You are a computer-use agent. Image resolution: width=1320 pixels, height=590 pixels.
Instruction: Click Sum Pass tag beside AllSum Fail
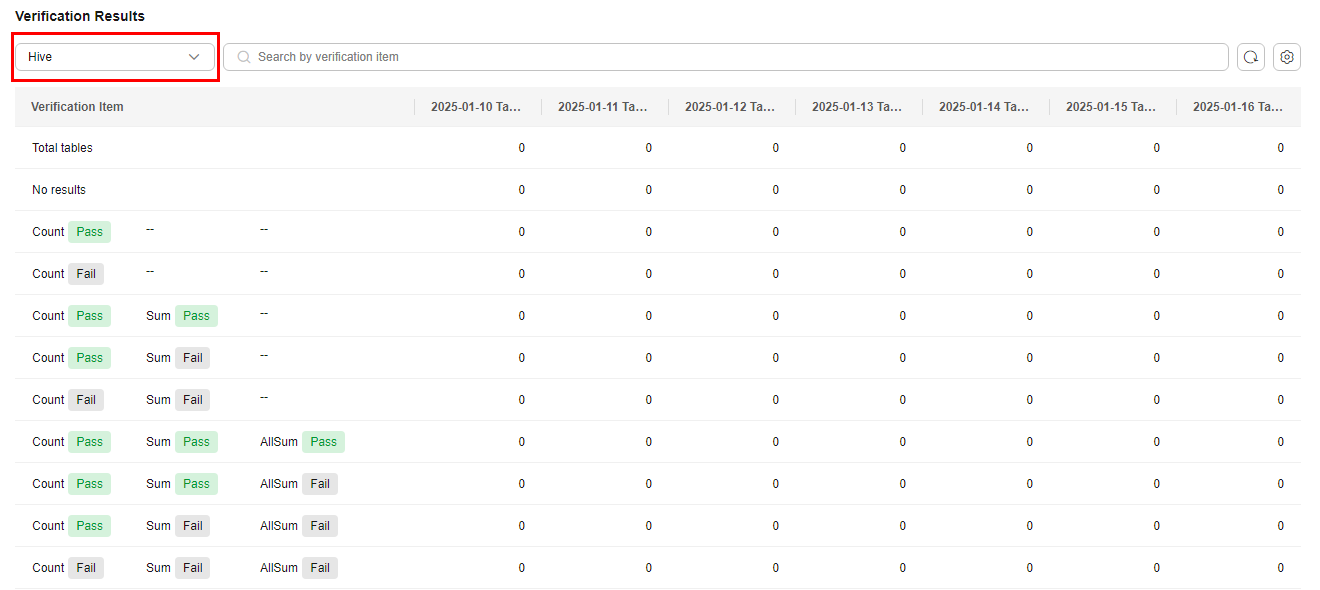tap(196, 484)
